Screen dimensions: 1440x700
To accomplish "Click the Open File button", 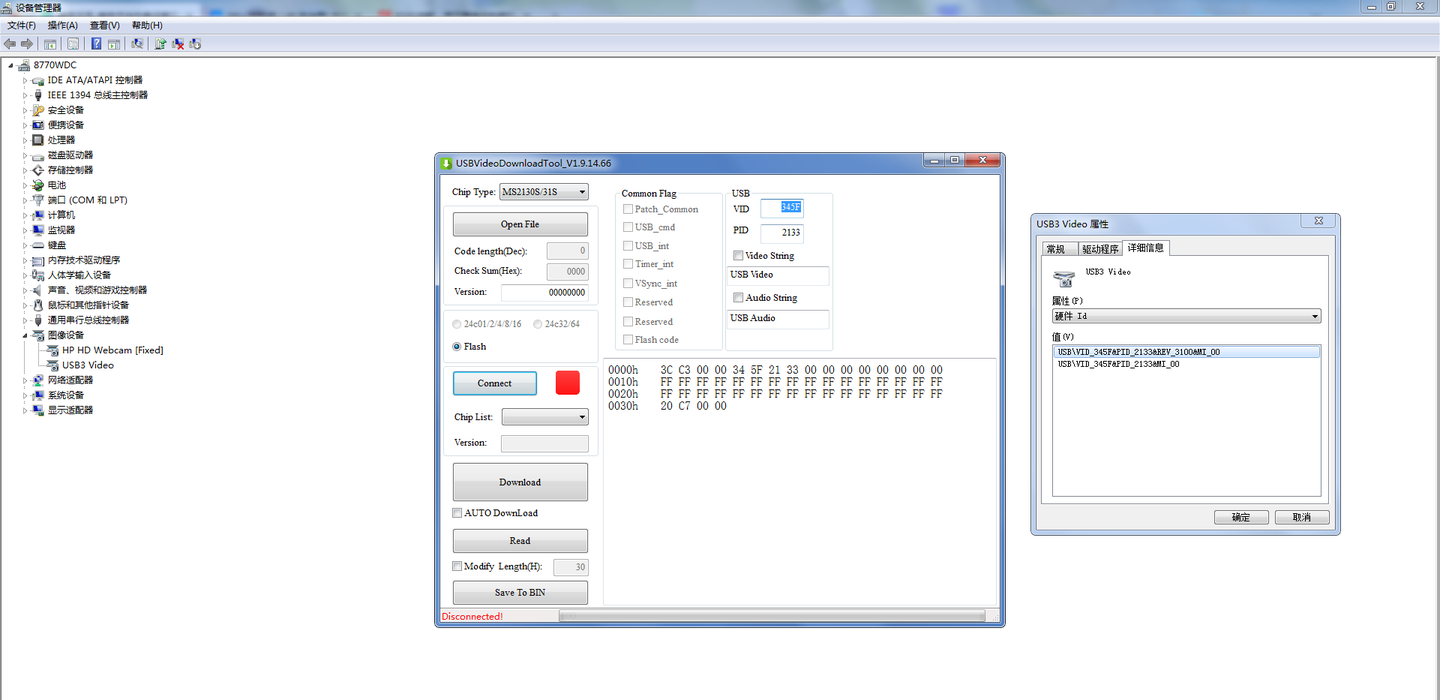I will pos(520,224).
